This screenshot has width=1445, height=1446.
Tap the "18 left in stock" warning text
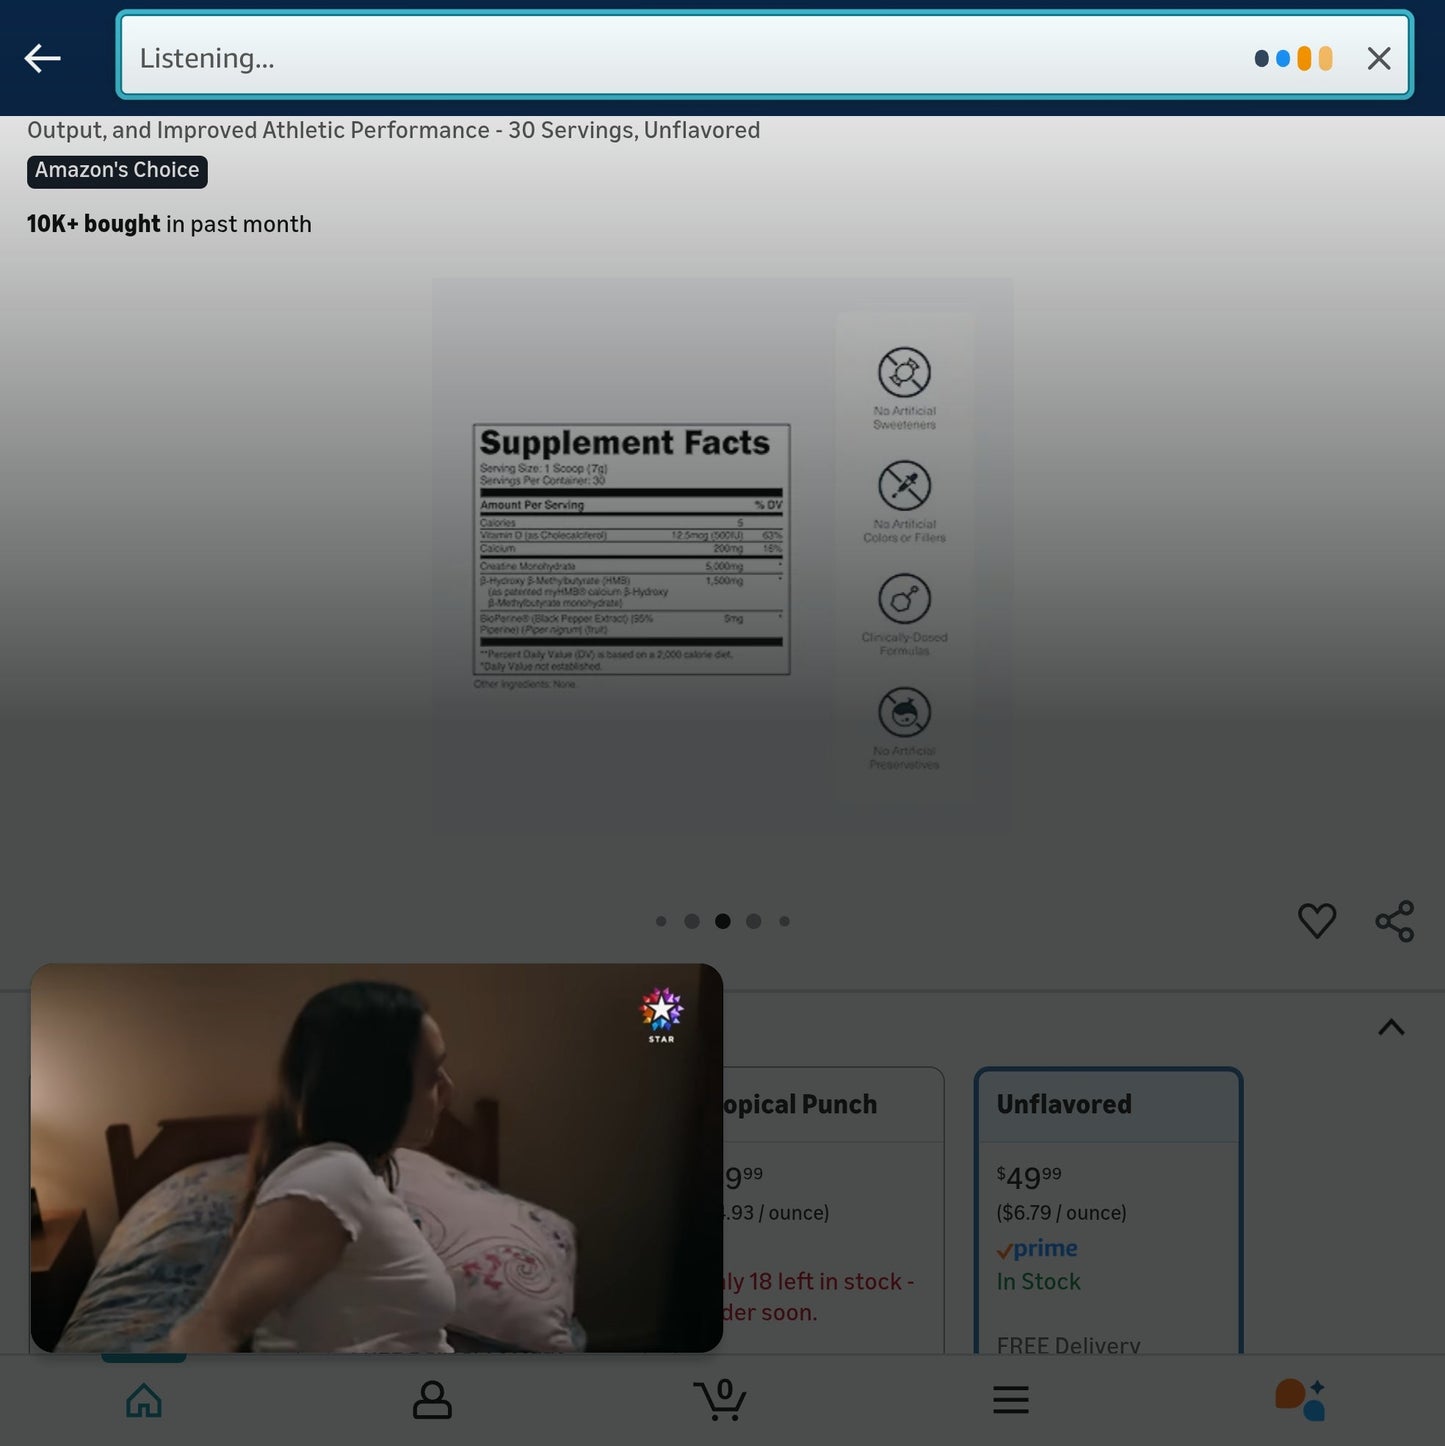point(818,1296)
